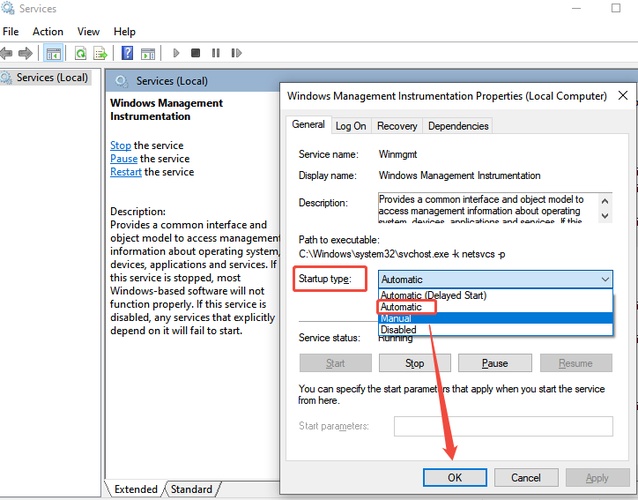The width and height of the screenshot is (638, 500).
Task: Choose the Manual startup option
Action: (495, 318)
